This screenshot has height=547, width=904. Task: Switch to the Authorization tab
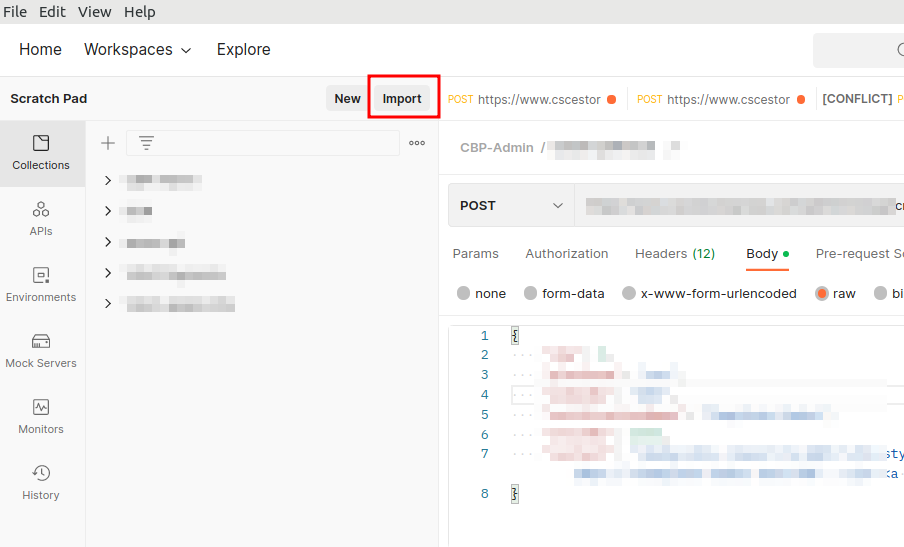click(566, 254)
